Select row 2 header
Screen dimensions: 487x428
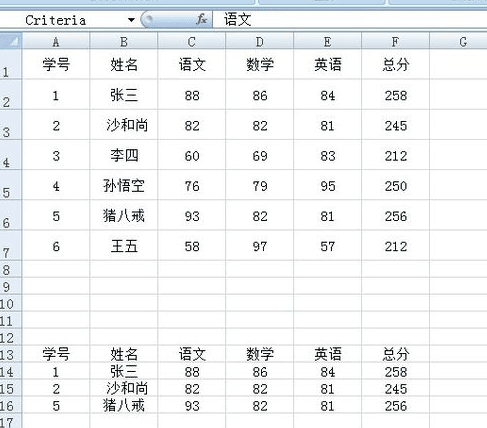[x=11, y=94]
